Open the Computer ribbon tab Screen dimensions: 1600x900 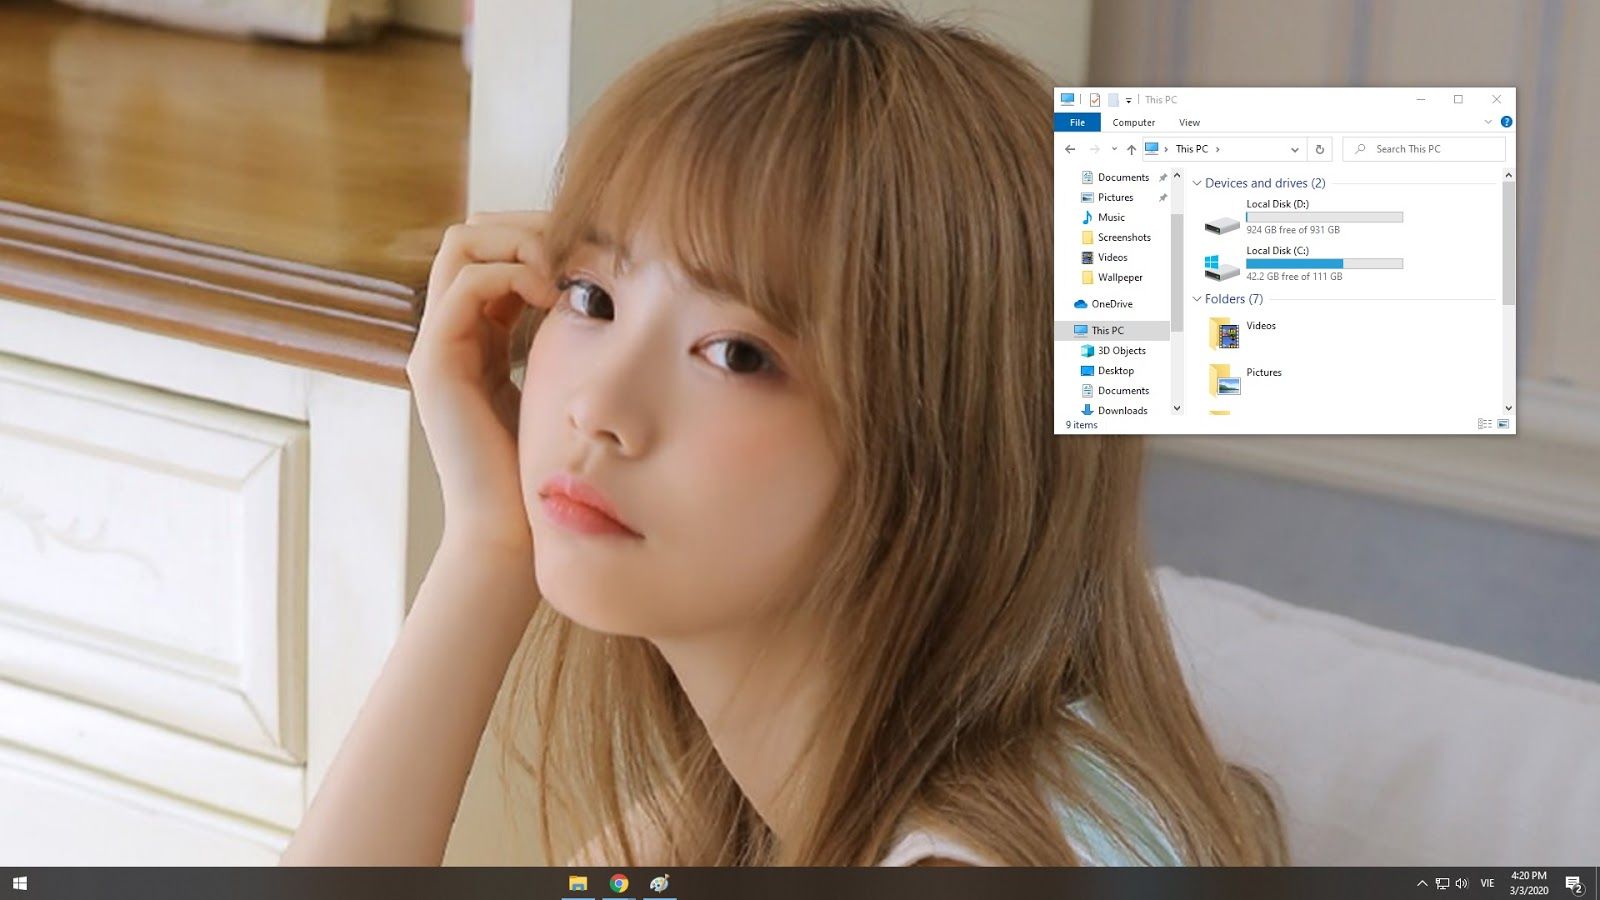tap(1133, 122)
